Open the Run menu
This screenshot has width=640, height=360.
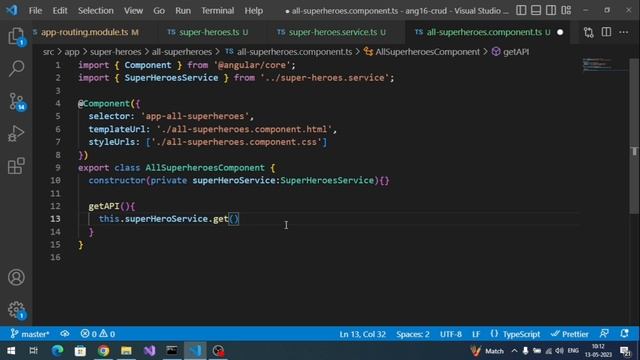(183, 11)
